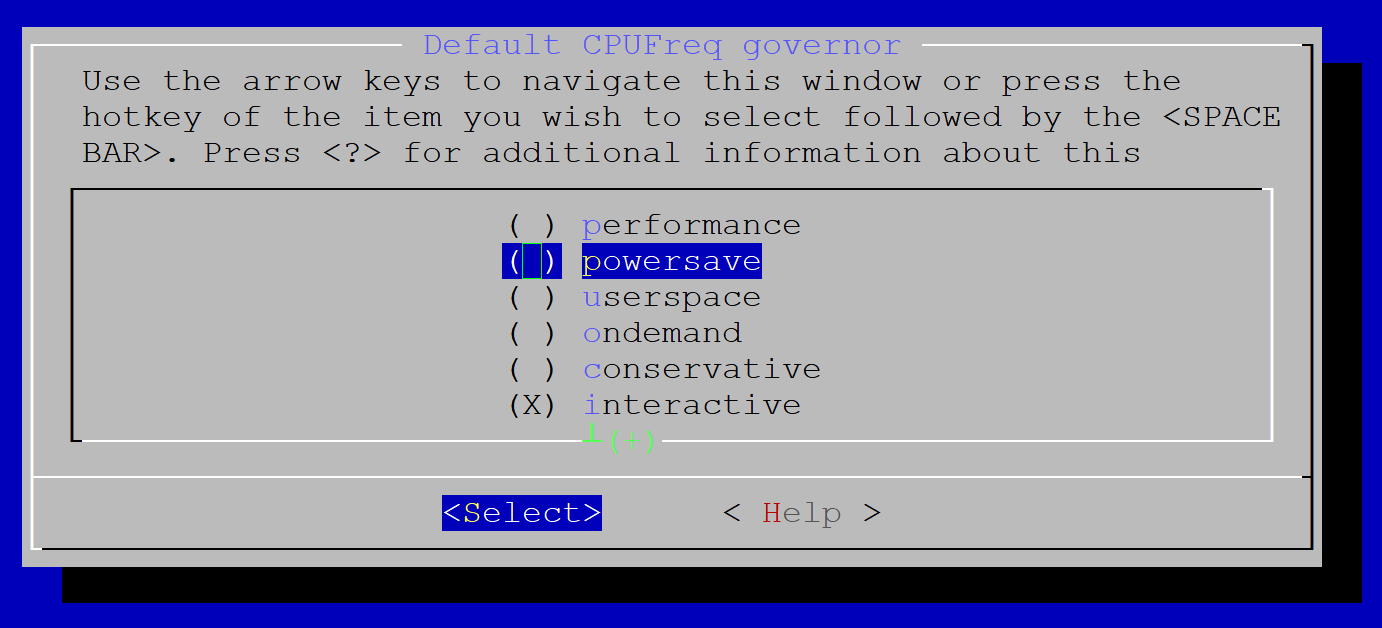Click the performance governor label
The width and height of the screenshot is (1382, 628).
(691, 226)
